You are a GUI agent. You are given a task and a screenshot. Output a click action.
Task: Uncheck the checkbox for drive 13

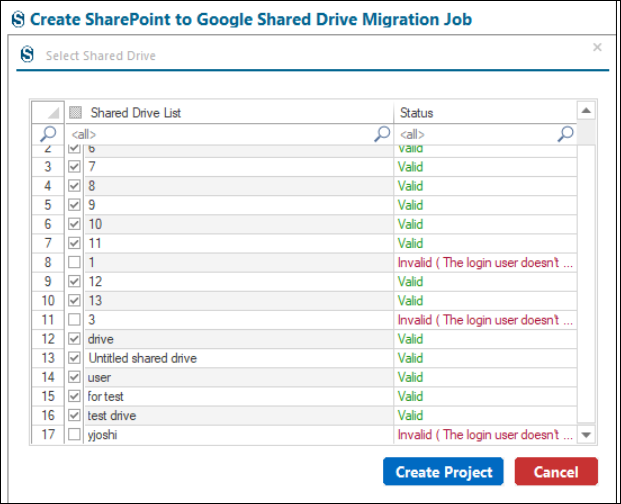click(x=74, y=300)
